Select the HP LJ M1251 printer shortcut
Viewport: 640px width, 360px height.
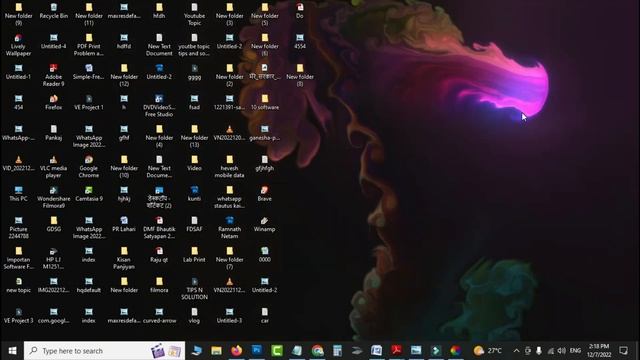(x=53, y=258)
